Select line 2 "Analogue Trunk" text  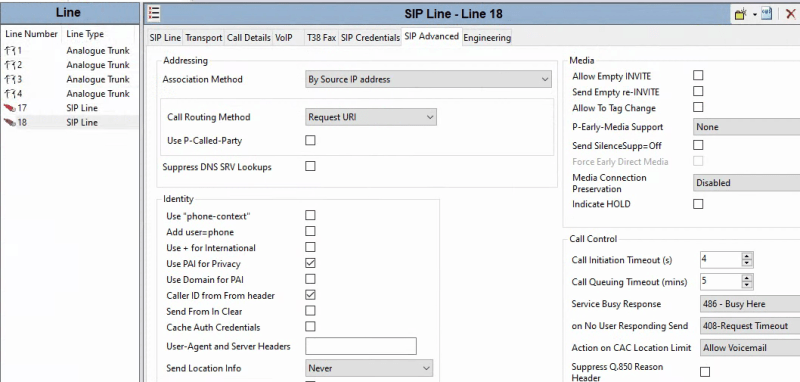(x=98, y=65)
